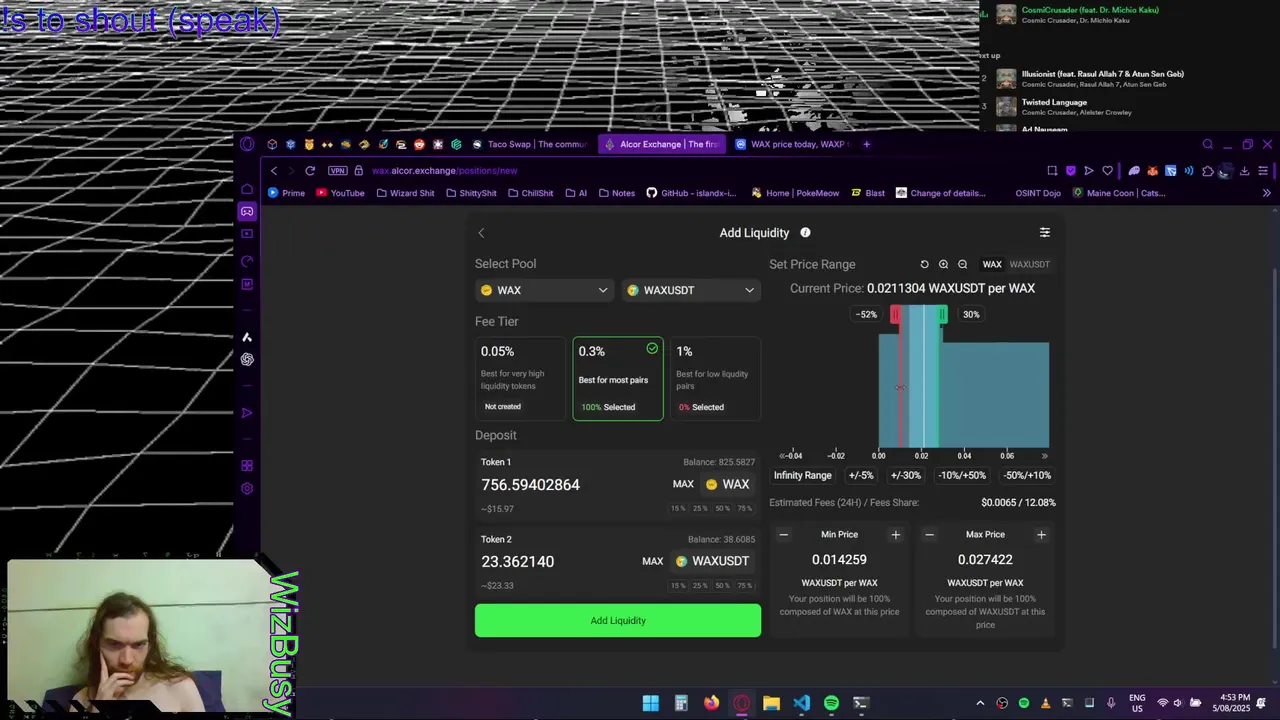Open the AI bookmarks folder
The image size is (1280, 720).
tap(576, 193)
